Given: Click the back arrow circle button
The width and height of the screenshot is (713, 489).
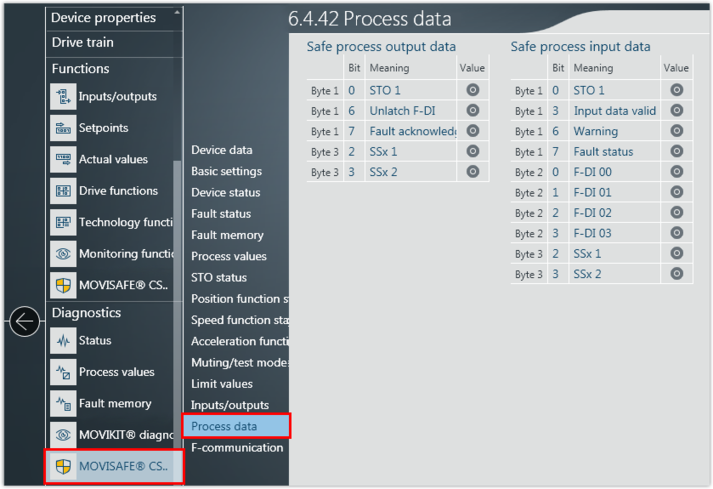Looking at the screenshot, I should click(24, 321).
